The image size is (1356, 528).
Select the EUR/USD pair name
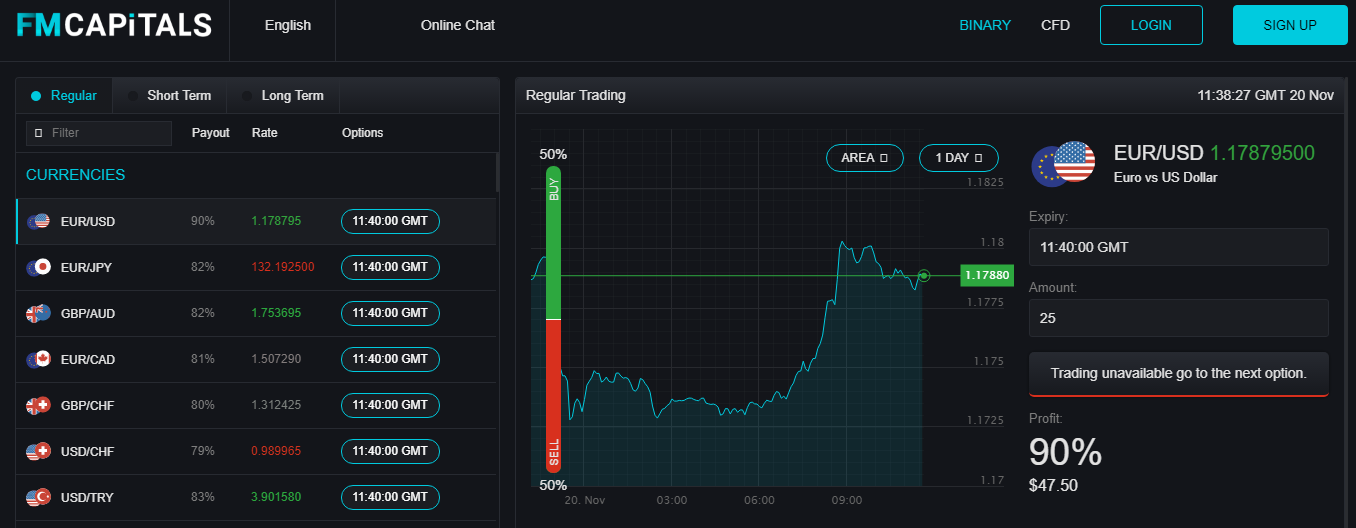pyautogui.click(x=88, y=221)
